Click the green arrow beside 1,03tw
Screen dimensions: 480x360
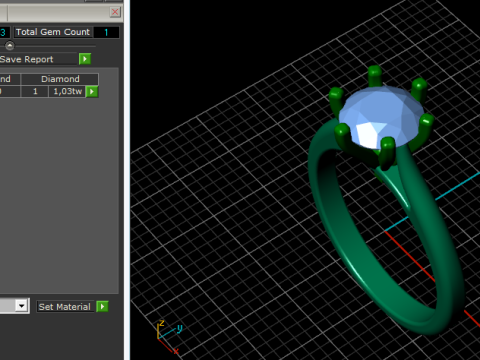[92, 91]
